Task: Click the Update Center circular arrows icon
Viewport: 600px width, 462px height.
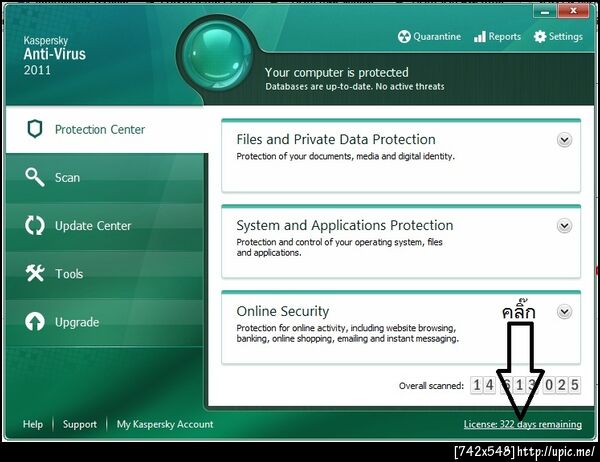Action: [35, 225]
